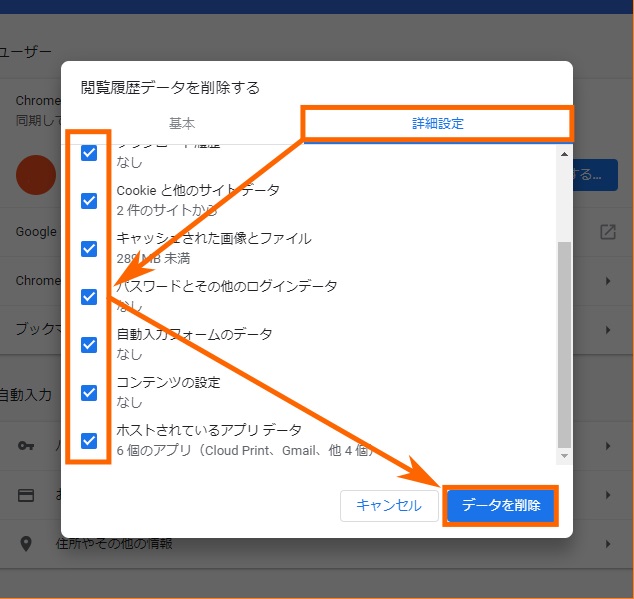Click the キャッシュされた画像とファイル label text
Viewport: 634px width, 599px height.
pyautogui.click(x=214, y=238)
